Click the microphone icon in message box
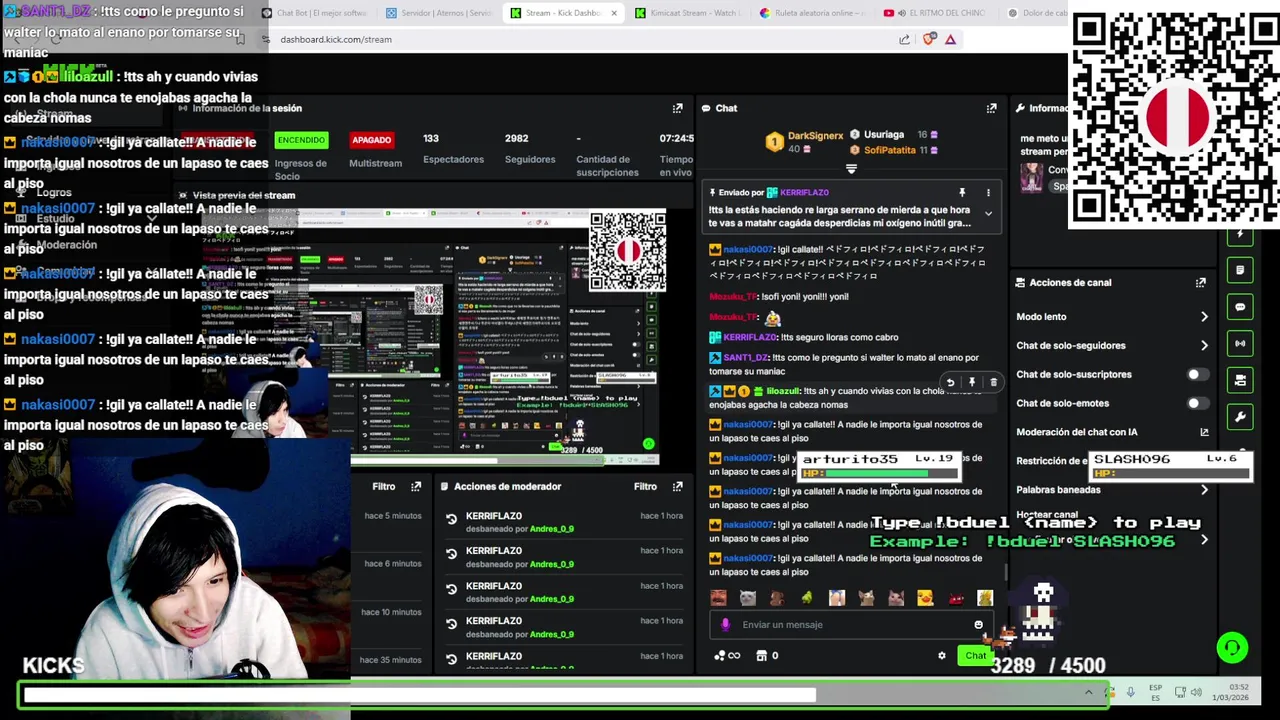This screenshot has width=1280, height=720. pos(726,625)
